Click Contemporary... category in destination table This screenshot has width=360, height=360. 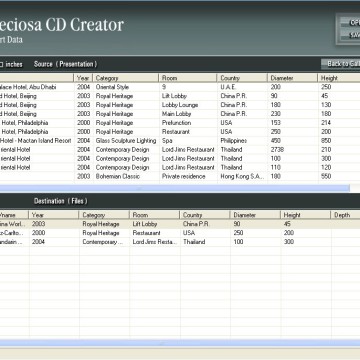(103, 242)
